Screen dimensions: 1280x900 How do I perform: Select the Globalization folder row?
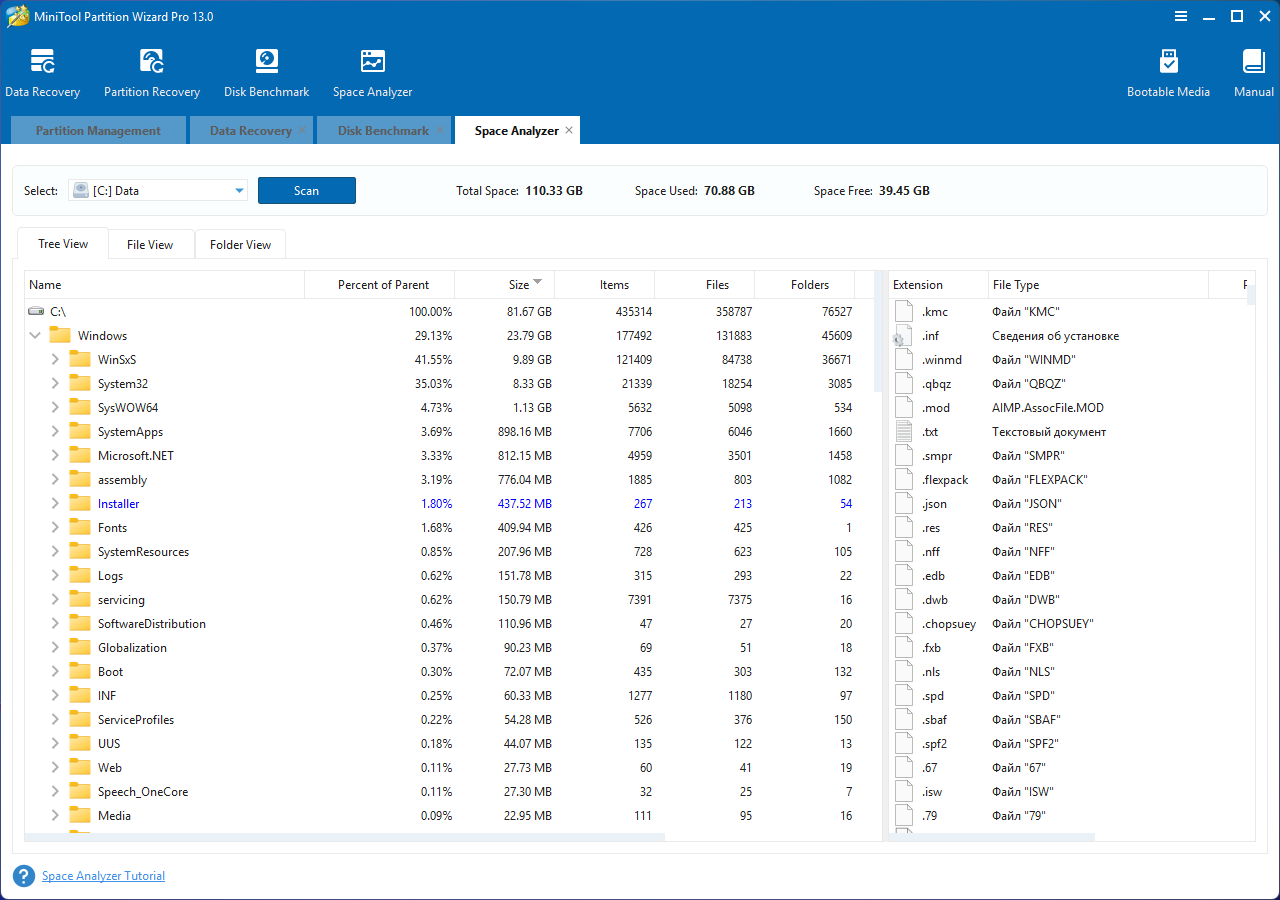click(x=448, y=648)
